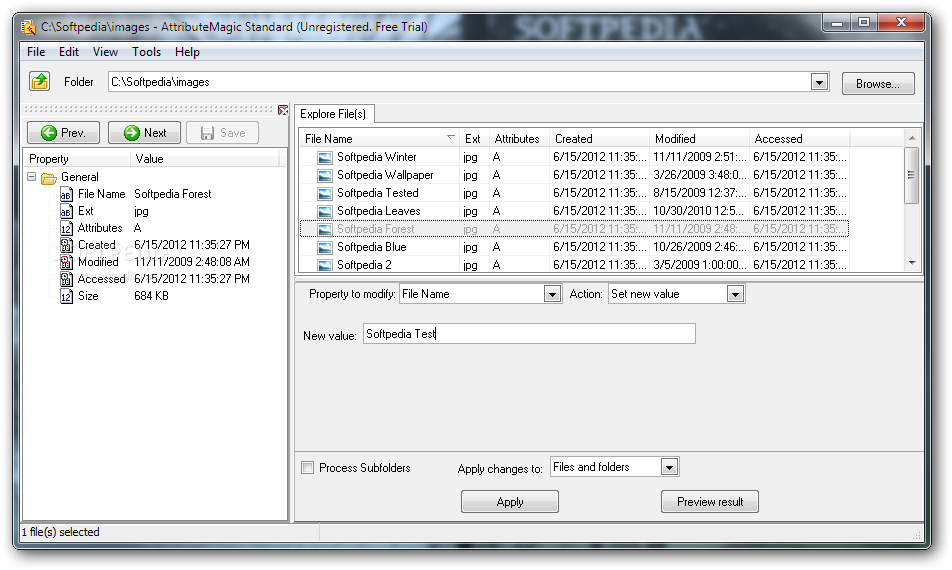
Task: Go to next file with Next button
Action: 144,133
